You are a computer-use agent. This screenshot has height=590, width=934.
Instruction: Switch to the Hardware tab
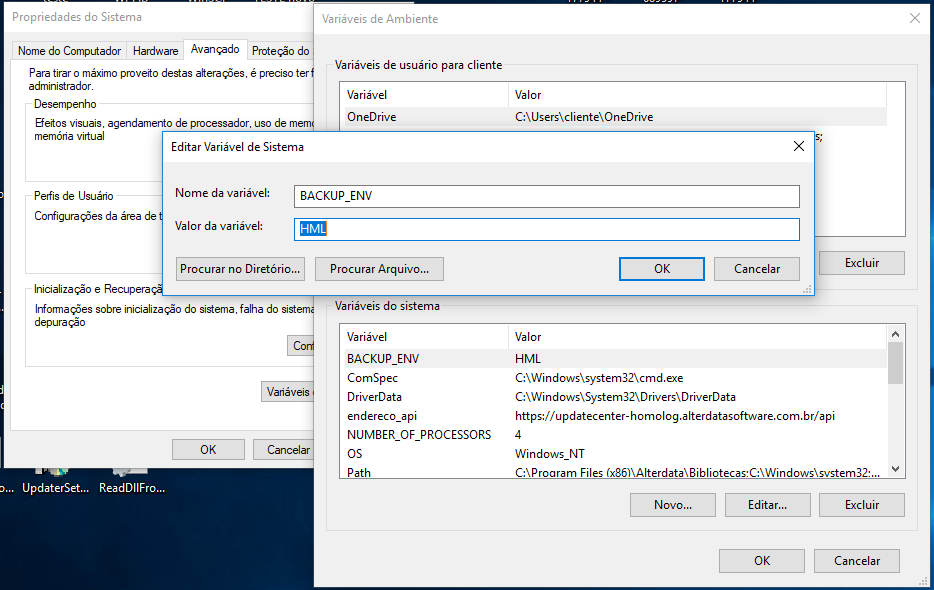[x=155, y=51]
